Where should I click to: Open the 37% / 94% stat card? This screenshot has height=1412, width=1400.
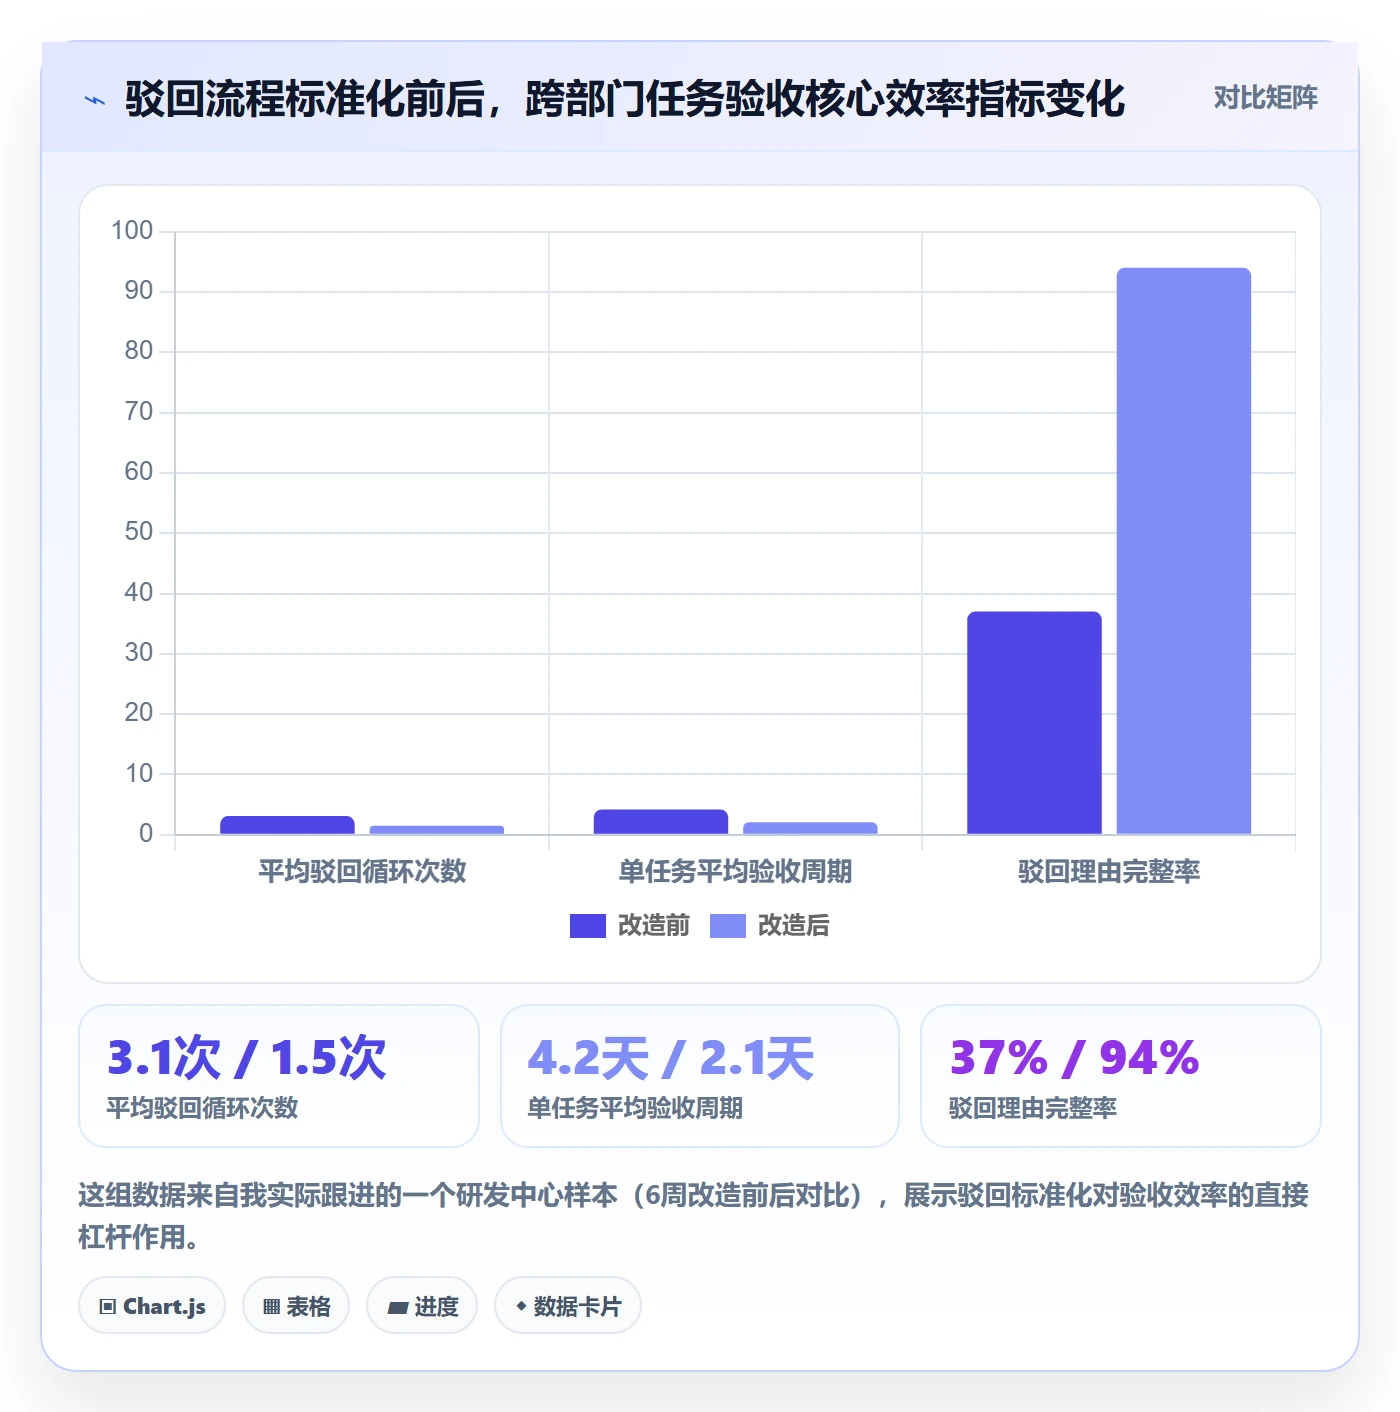(1121, 1076)
